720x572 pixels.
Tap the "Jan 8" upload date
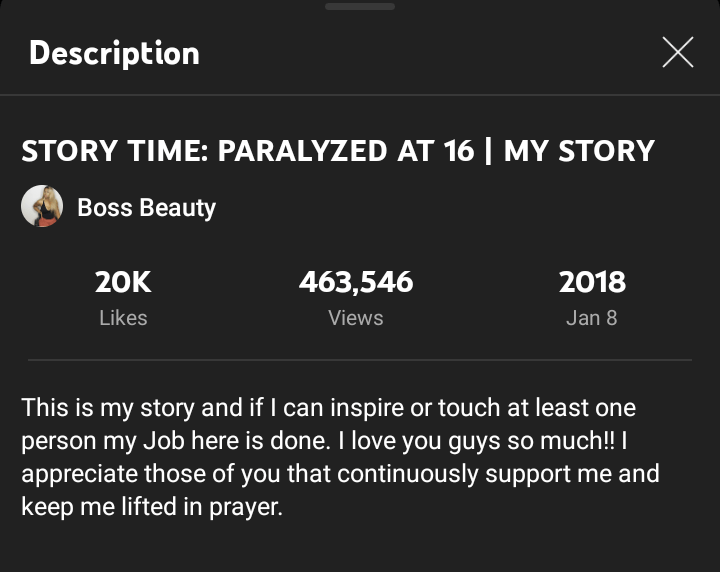point(592,318)
